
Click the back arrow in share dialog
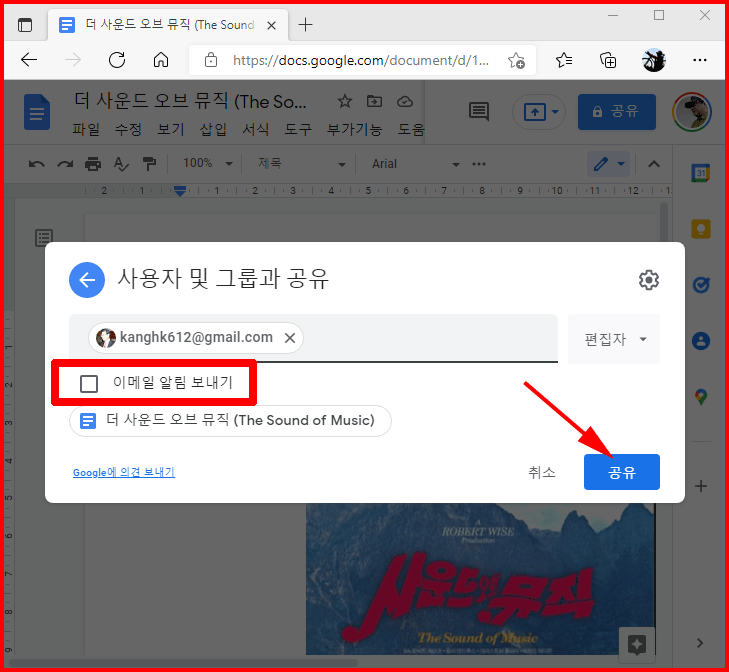coord(87,280)
